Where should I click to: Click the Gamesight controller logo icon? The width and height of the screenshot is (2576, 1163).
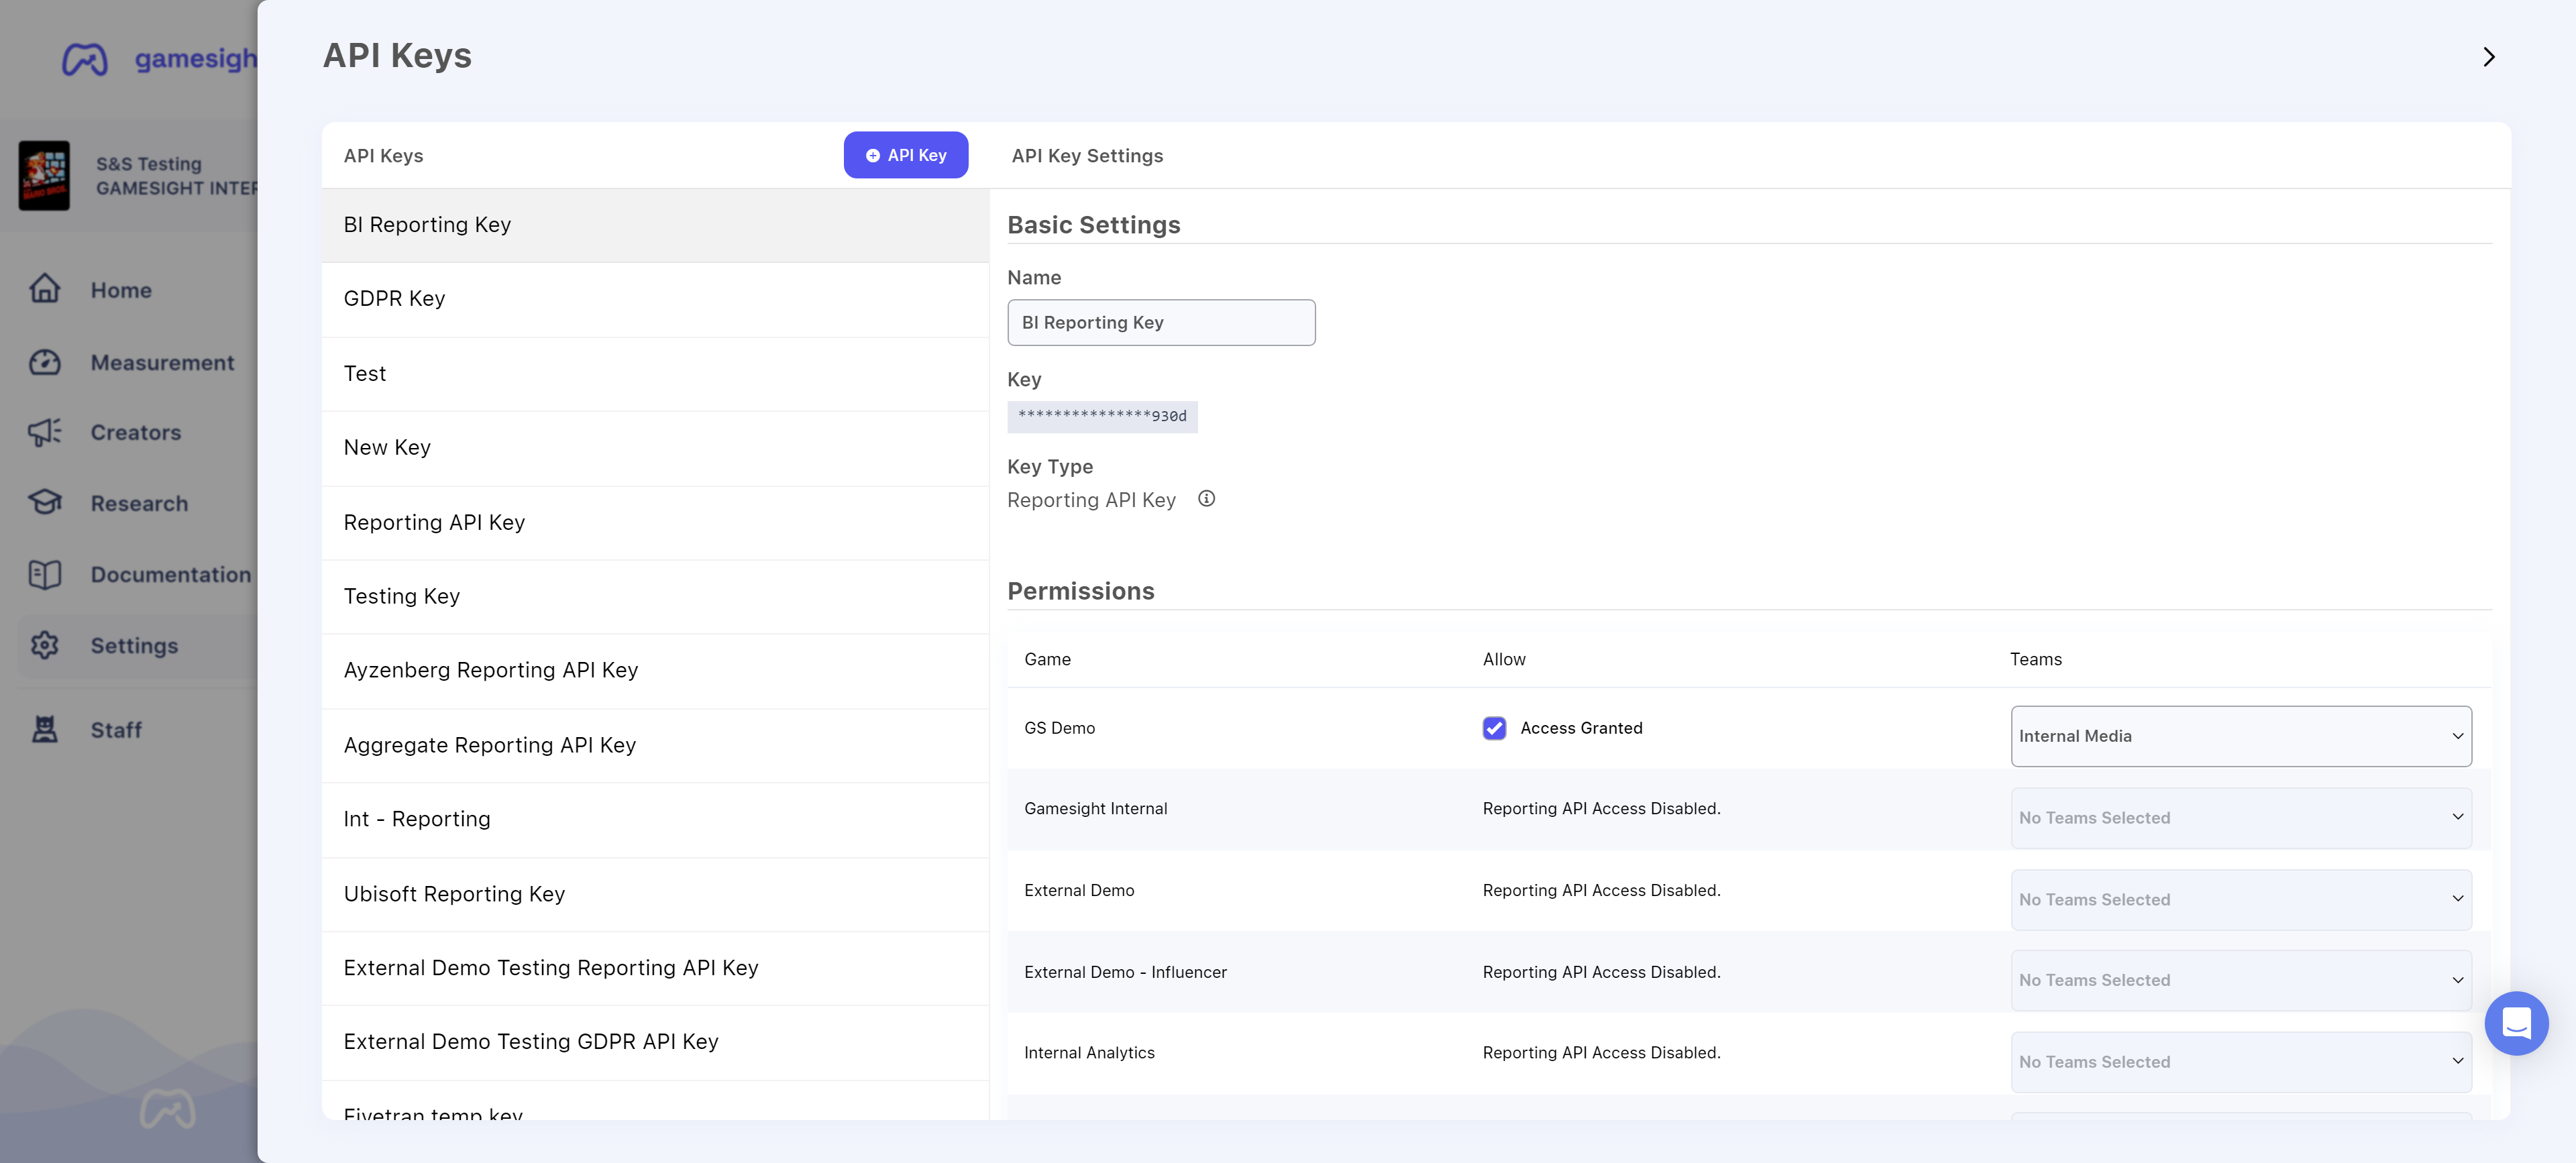pyautogui.click(x=85, y=60)
